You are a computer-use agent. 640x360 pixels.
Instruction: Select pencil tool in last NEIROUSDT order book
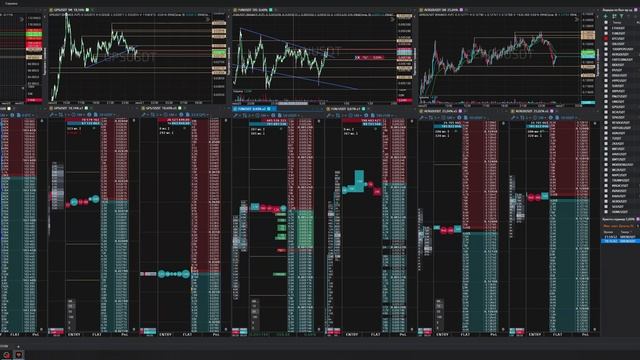pos(513,118)
